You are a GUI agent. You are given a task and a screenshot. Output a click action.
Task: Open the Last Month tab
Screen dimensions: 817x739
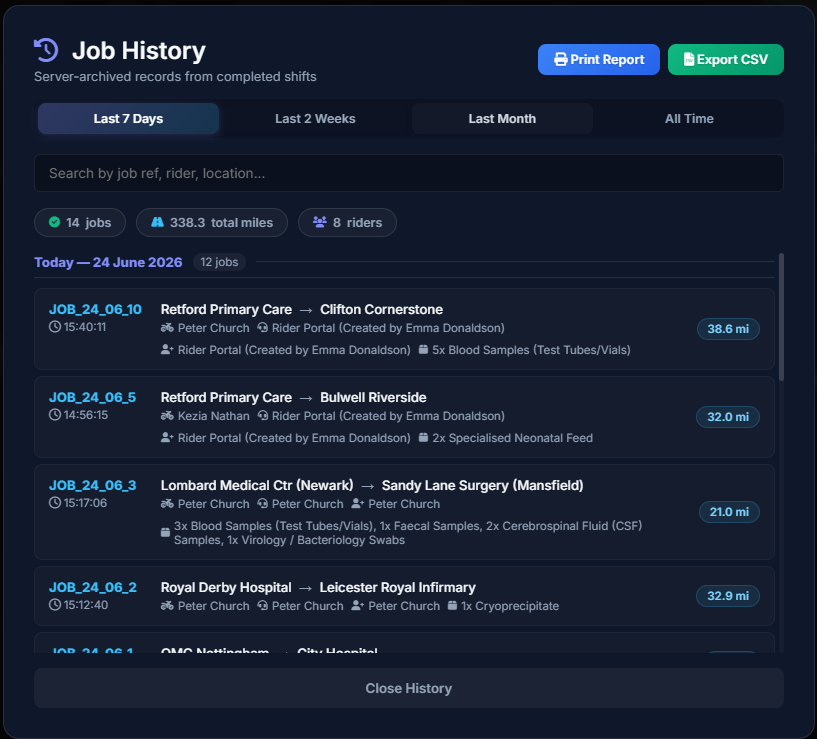point(502,118)
